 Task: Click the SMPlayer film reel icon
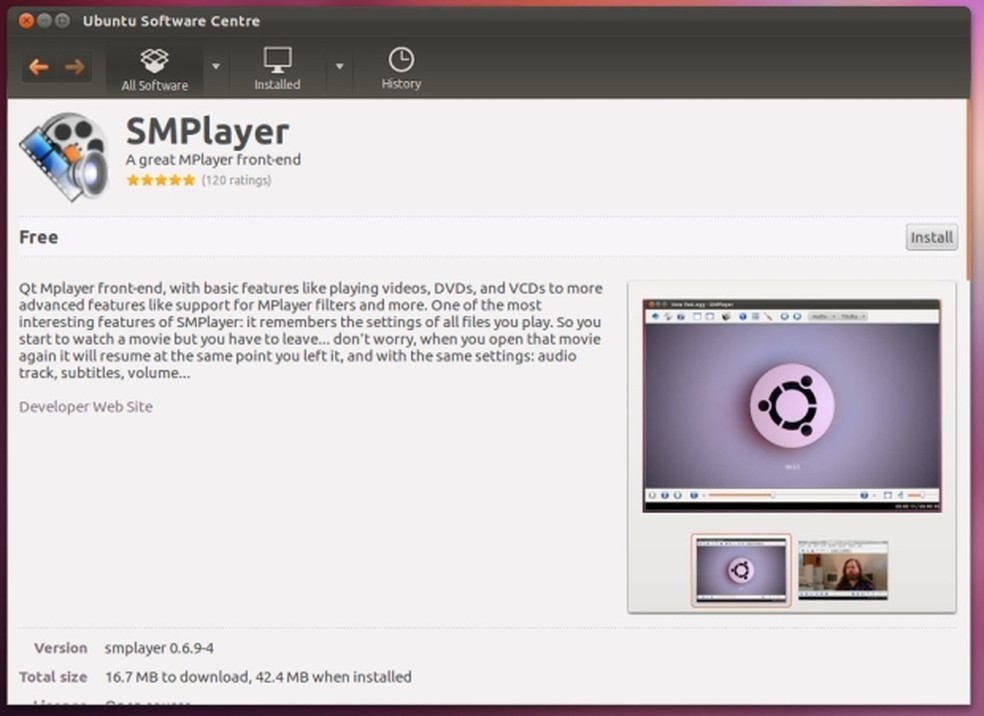click(x=65, y=157)
